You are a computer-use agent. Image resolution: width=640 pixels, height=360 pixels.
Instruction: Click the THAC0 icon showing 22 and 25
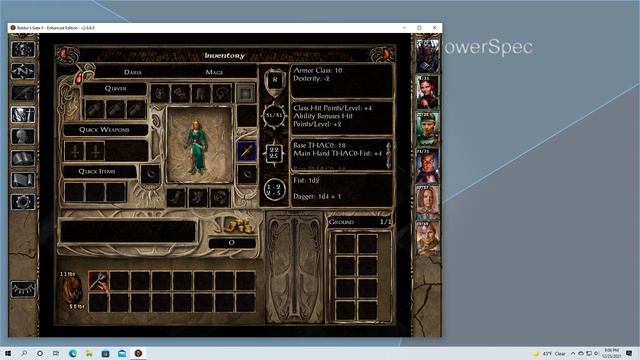coord(274,153)
